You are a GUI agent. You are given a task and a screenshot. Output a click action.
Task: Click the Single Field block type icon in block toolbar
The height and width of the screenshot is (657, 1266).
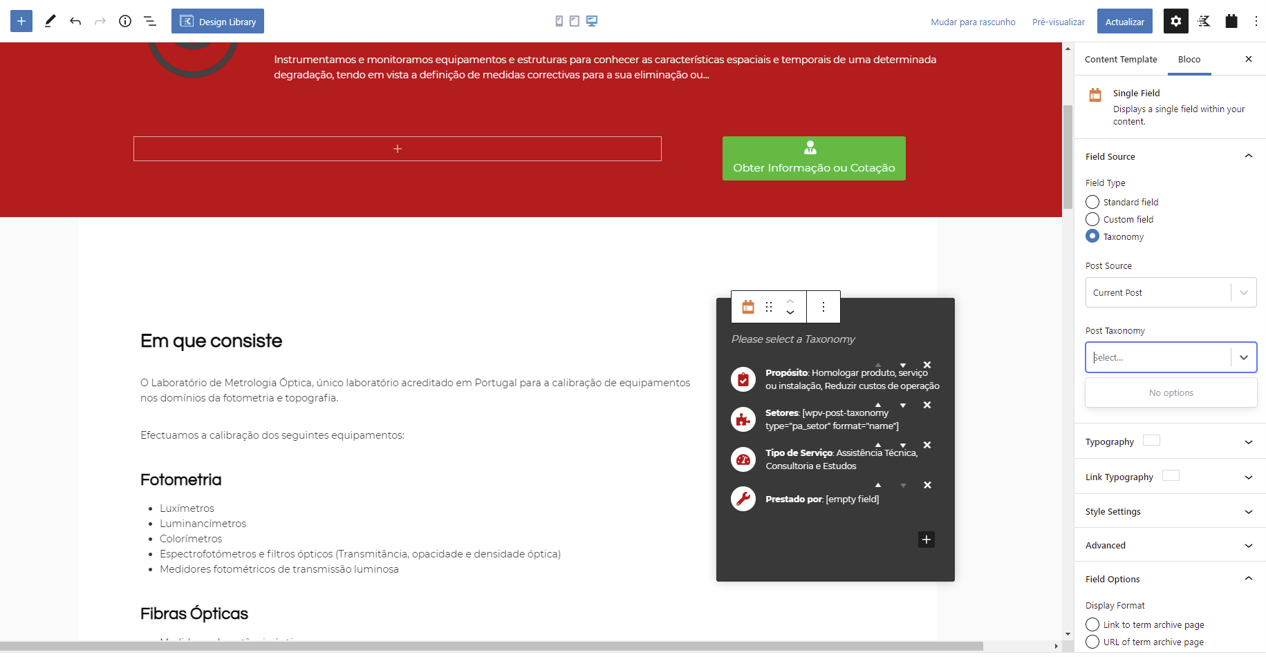coord(748,307)
